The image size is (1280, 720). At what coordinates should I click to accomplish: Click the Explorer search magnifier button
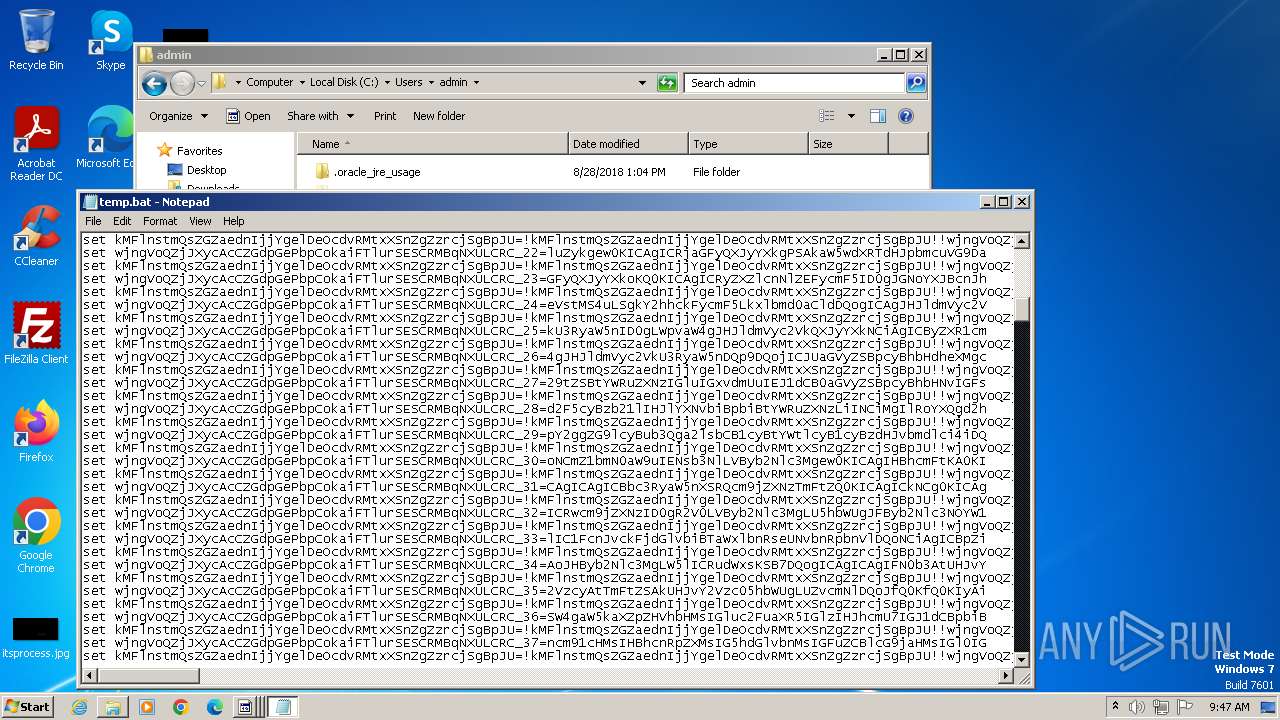tap(915, 83)
